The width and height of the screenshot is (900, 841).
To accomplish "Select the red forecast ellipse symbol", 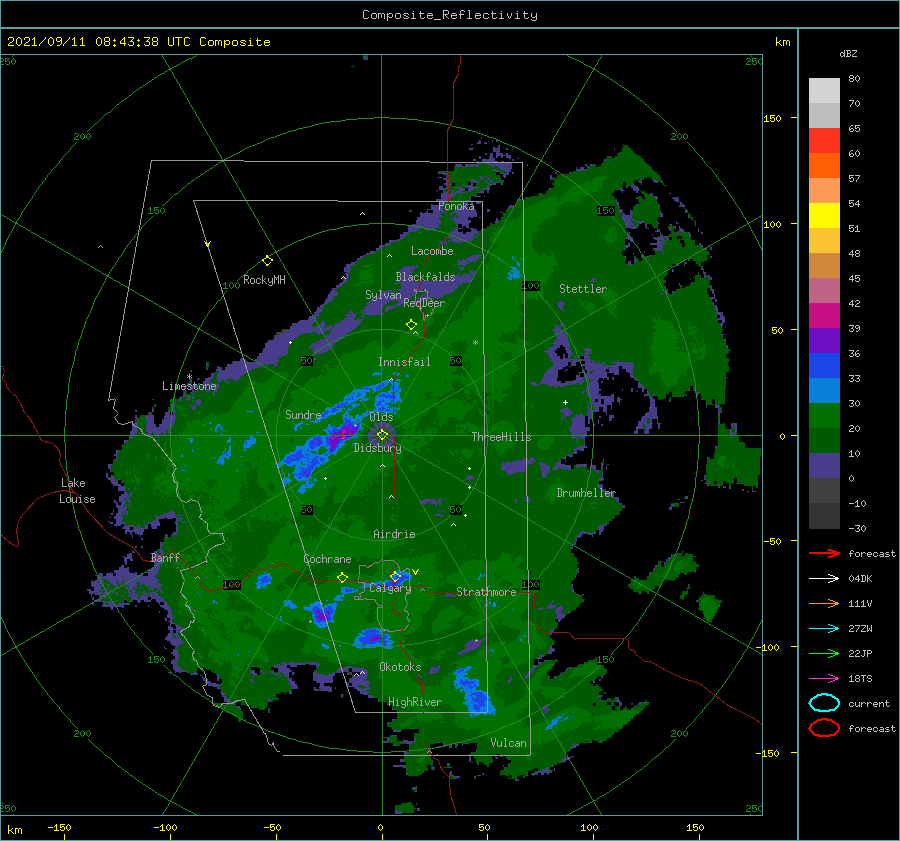I will (824, 728).
